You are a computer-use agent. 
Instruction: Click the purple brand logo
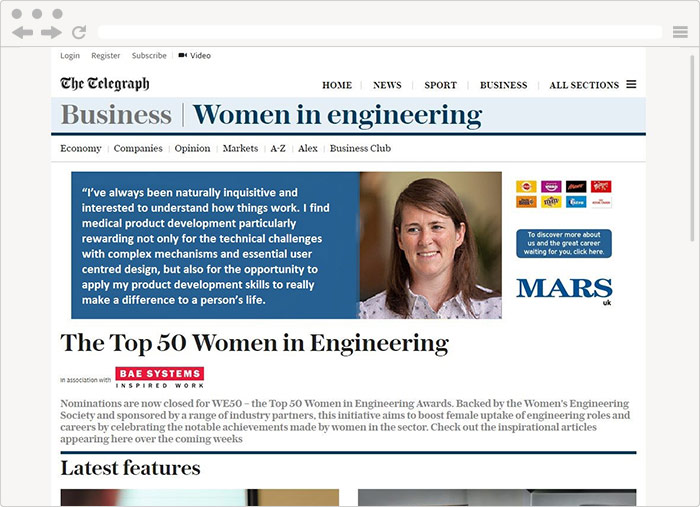(551, 186)
